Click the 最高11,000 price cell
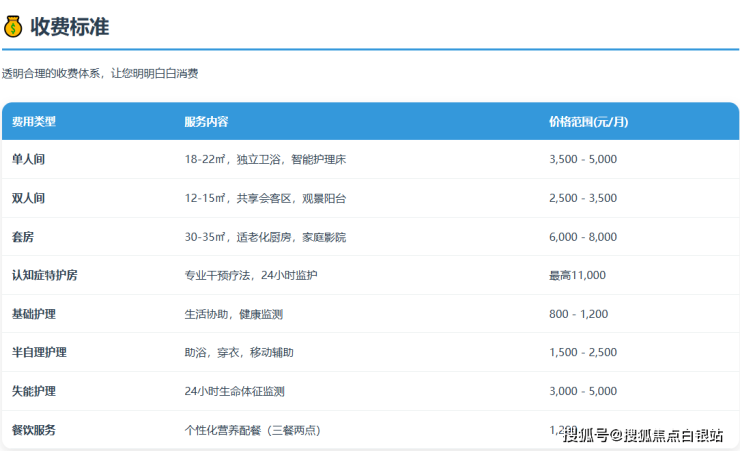 [x=577, y=276]
